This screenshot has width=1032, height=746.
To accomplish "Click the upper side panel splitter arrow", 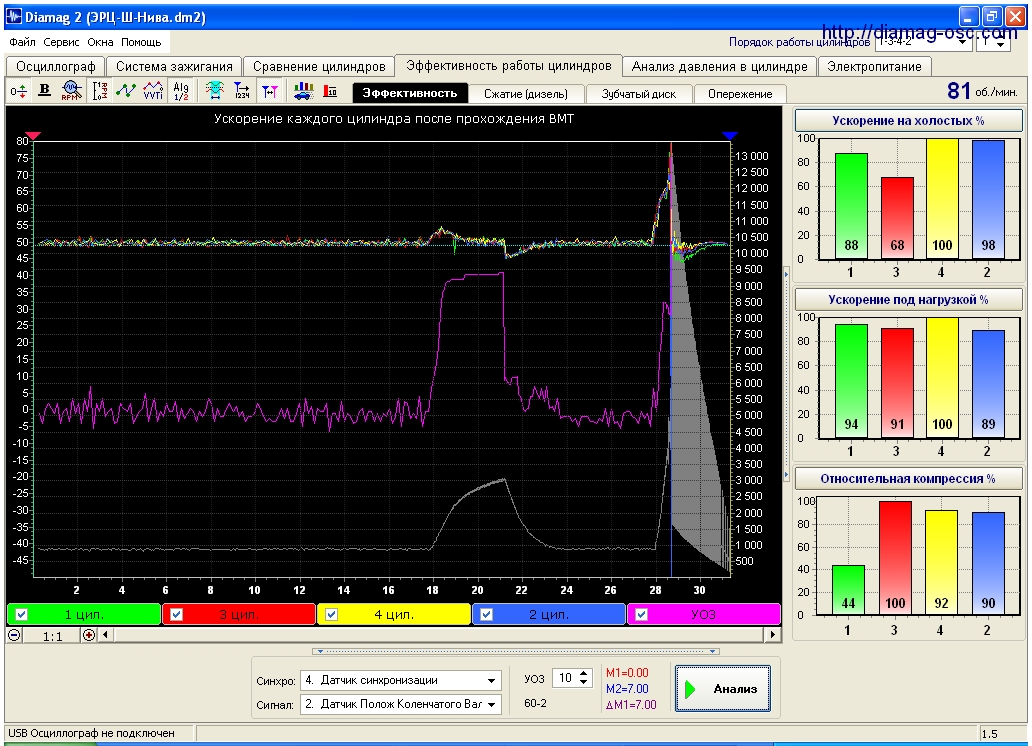I will 787,273.
